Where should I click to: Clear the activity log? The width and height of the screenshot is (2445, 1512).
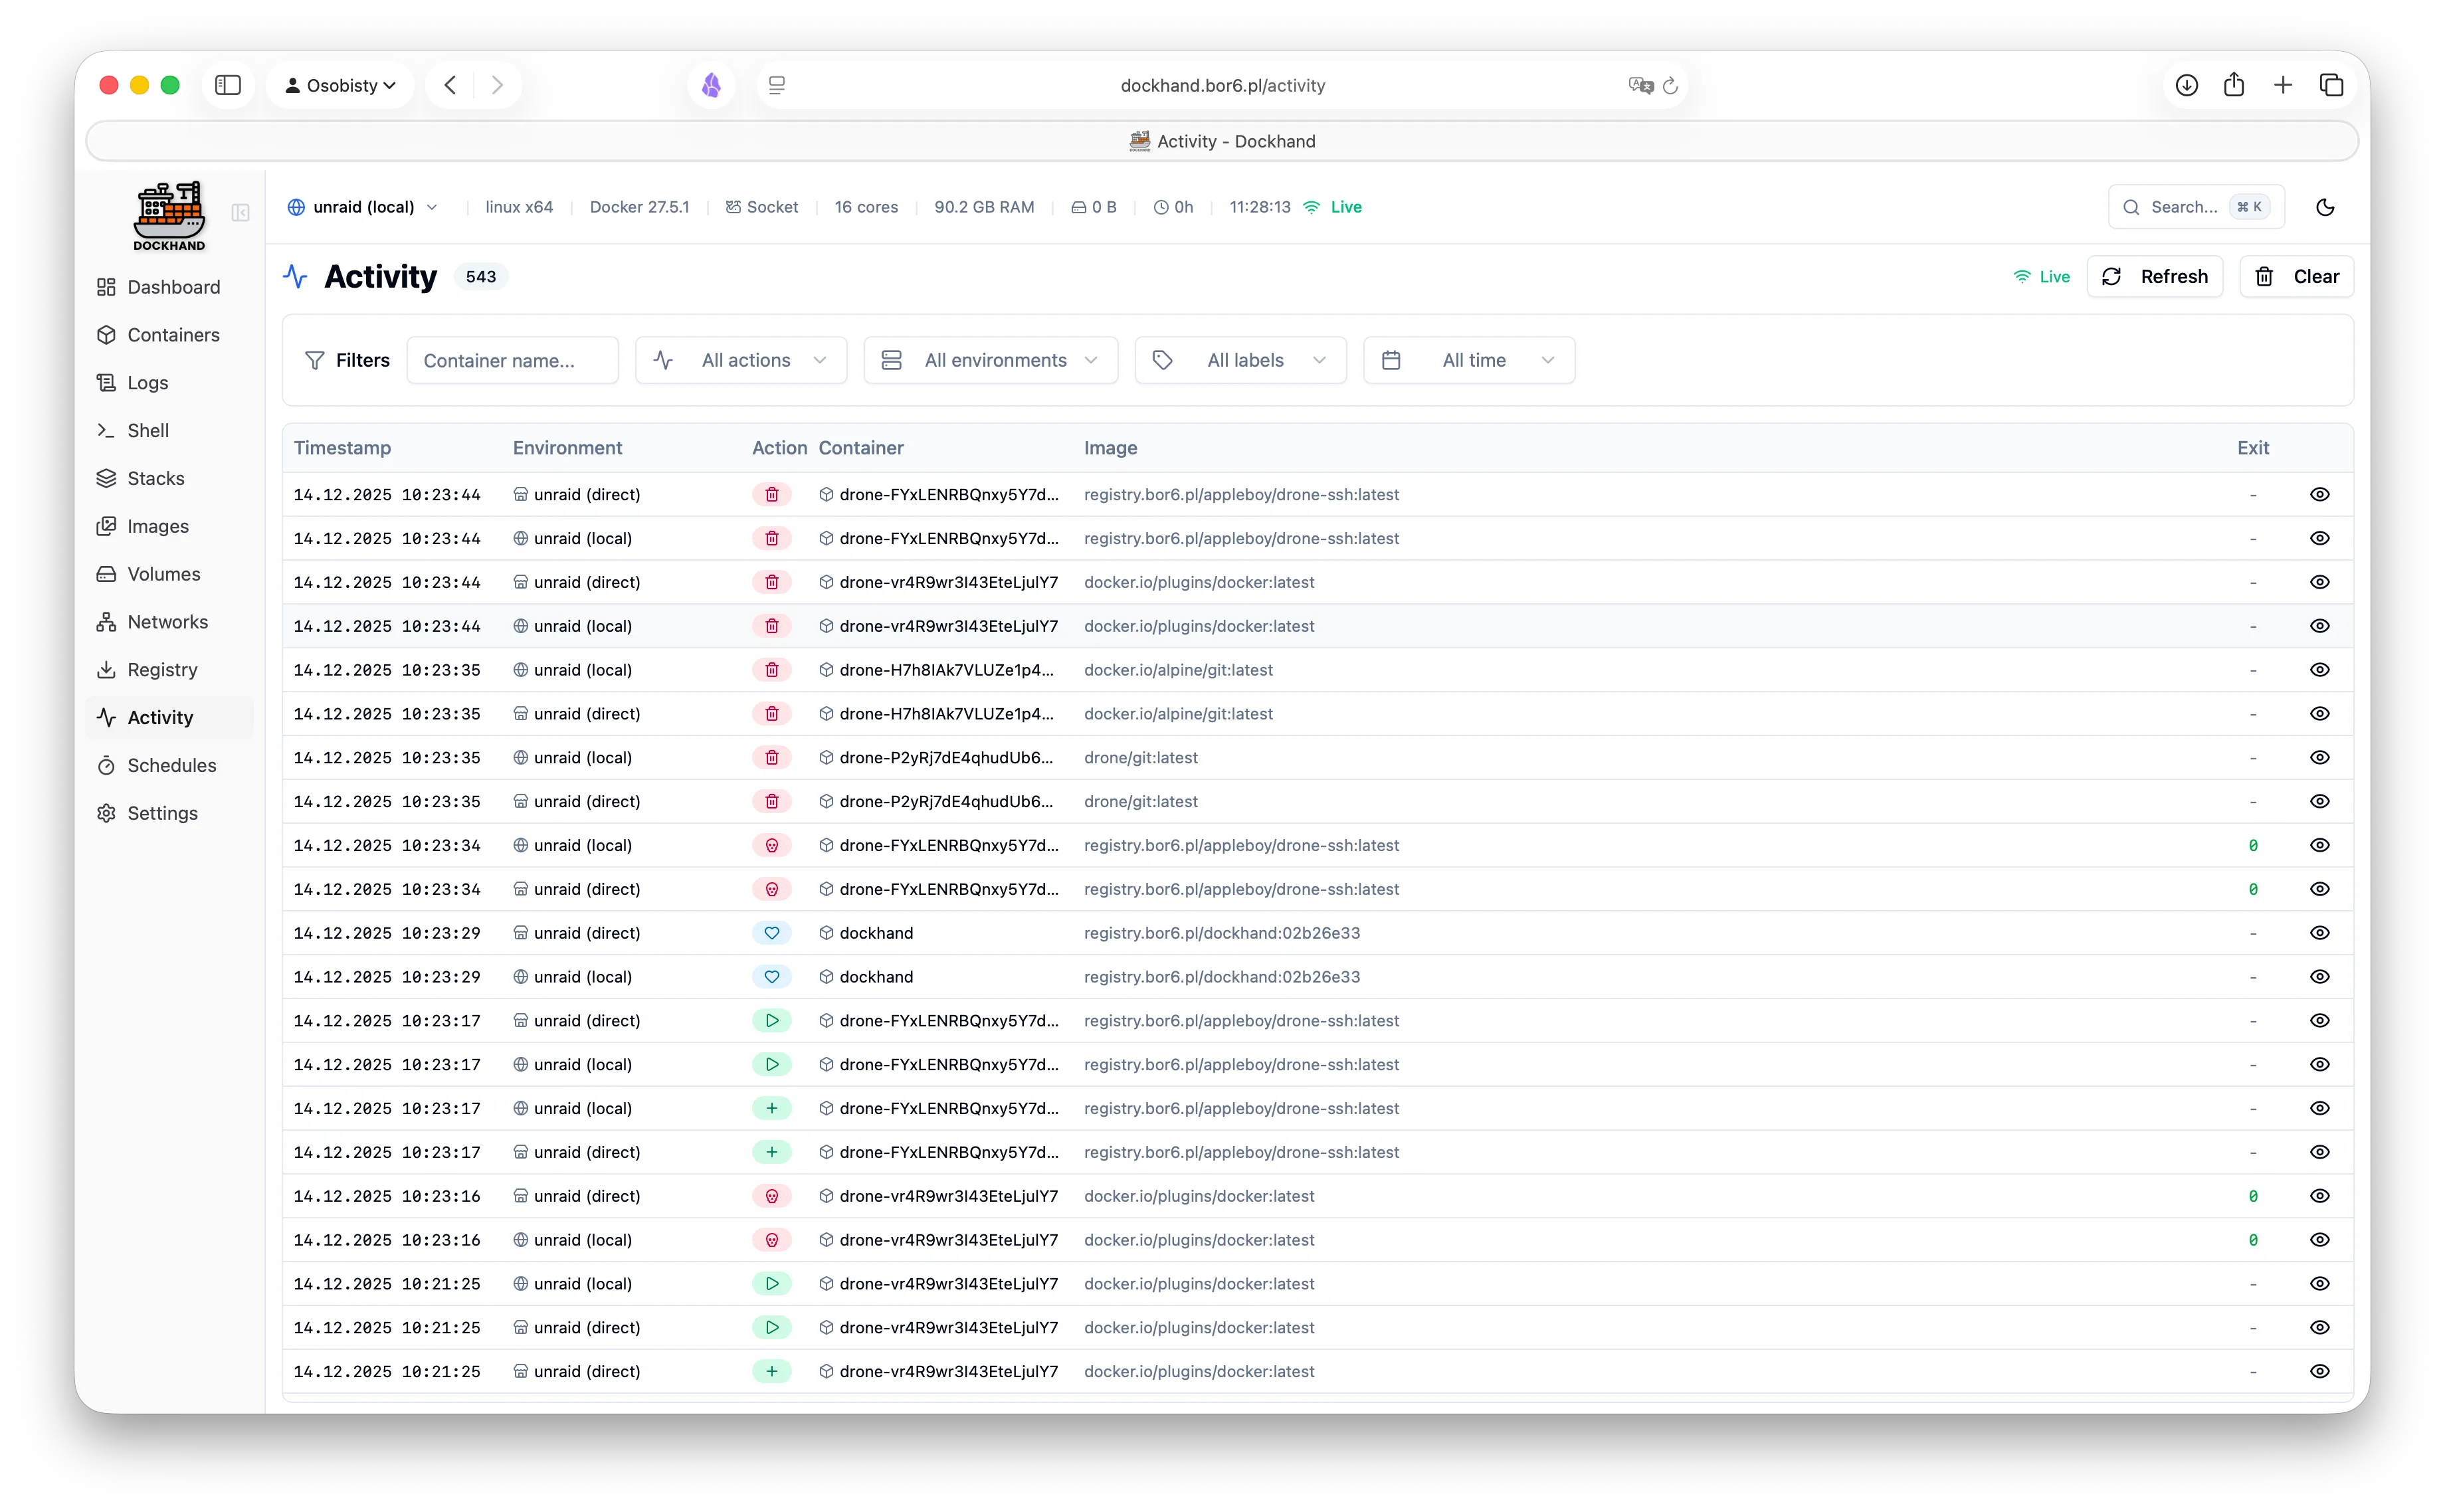pyautogui.click(x=2296, y=277)
